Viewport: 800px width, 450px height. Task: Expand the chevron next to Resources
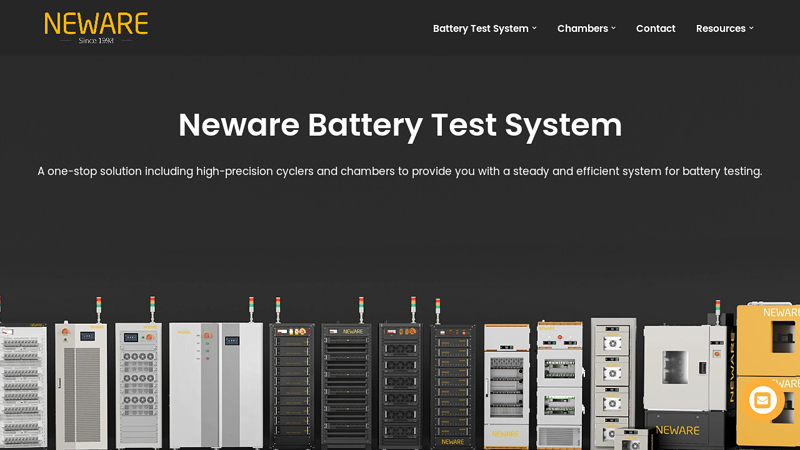pyautogui.click(x=751, y=28)
